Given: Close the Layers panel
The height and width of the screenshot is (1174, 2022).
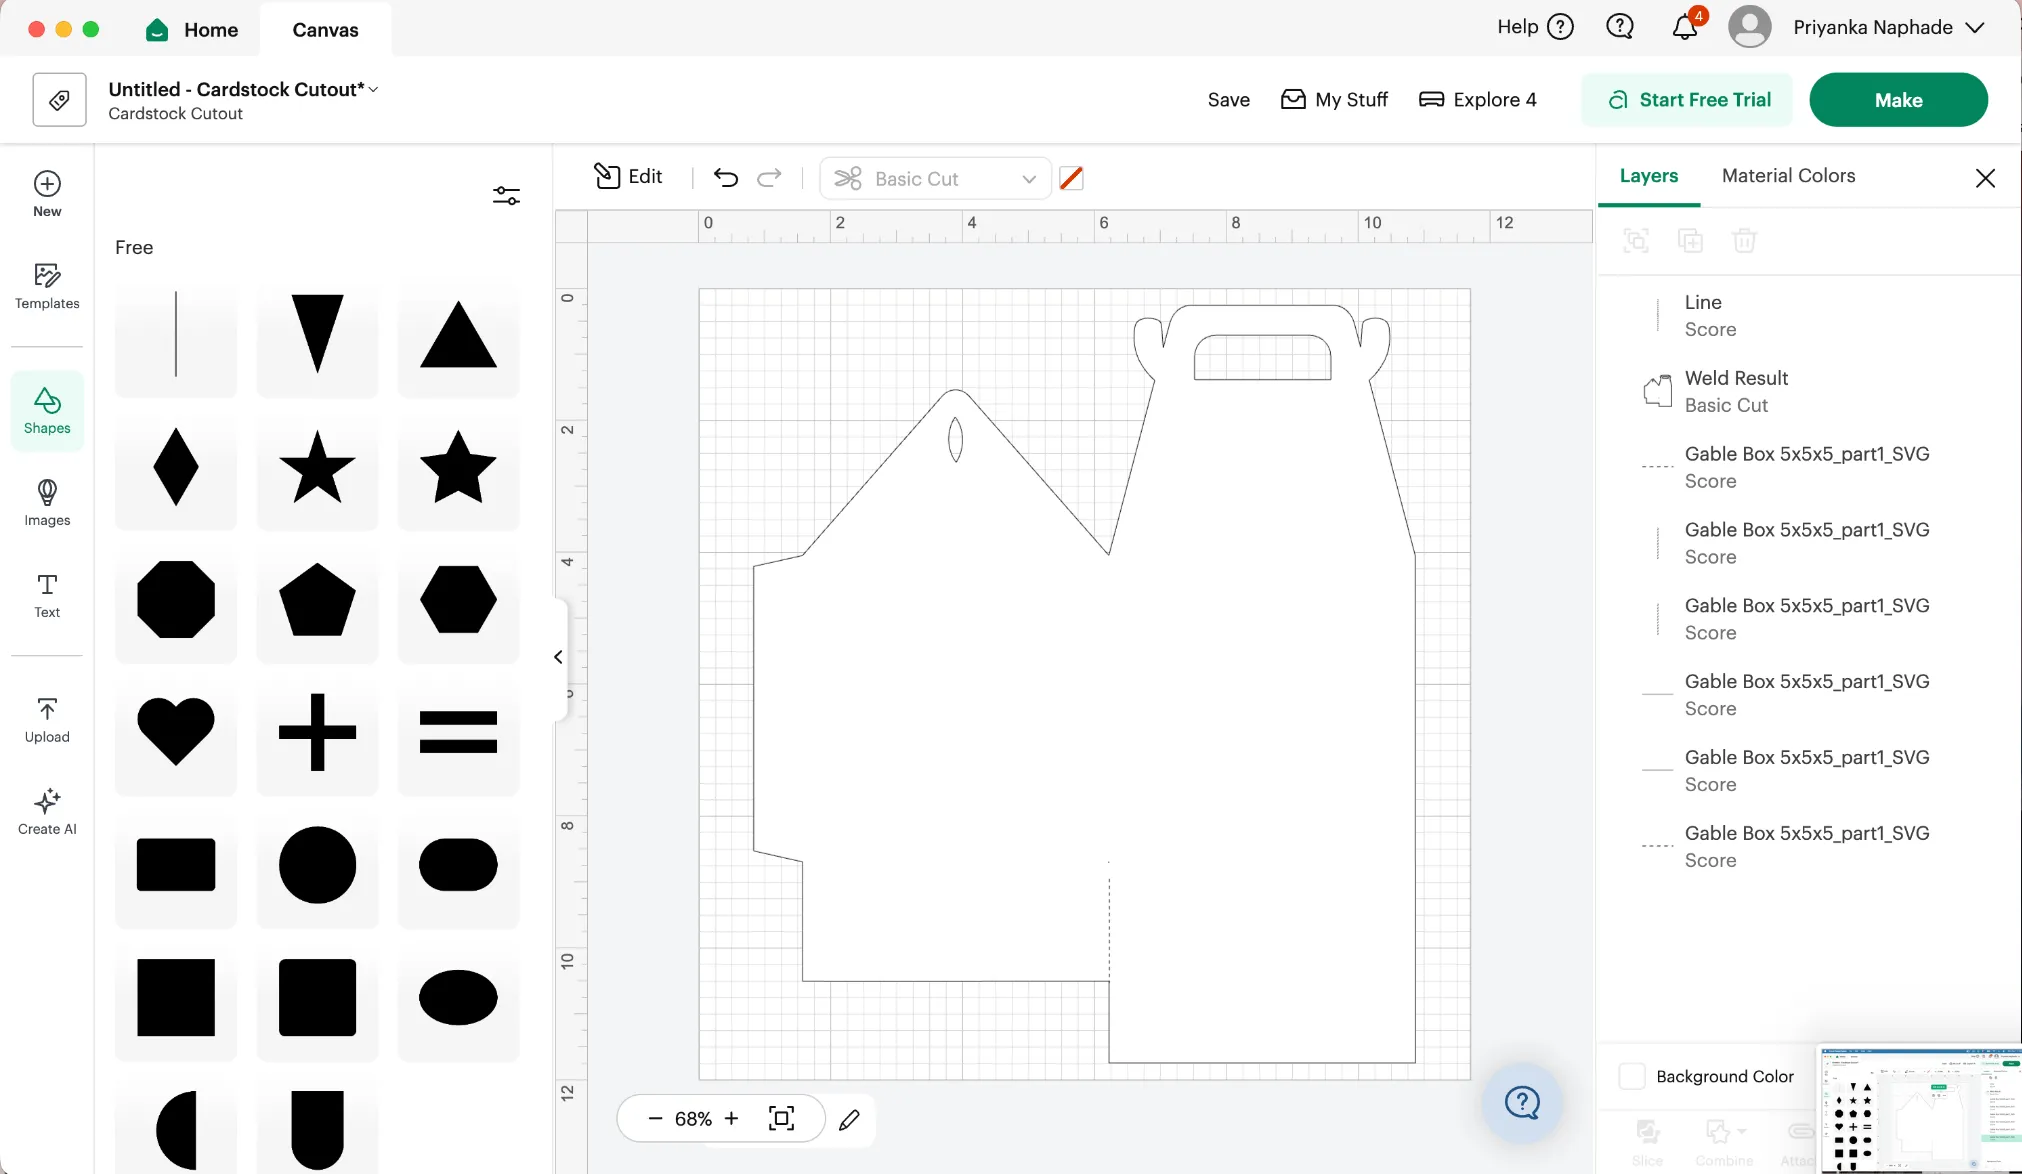Looking at the screenshot, I should [1985, 178].
